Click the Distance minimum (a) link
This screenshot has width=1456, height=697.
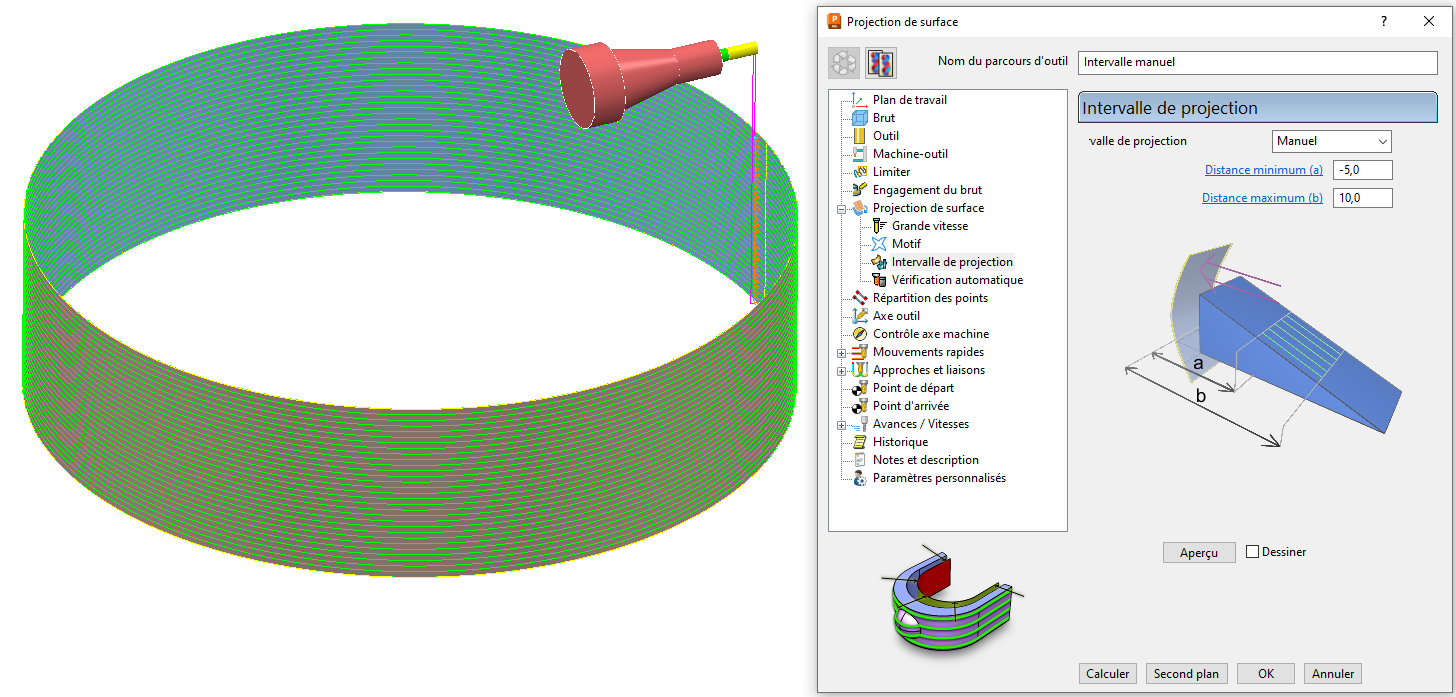(1263, 170)
